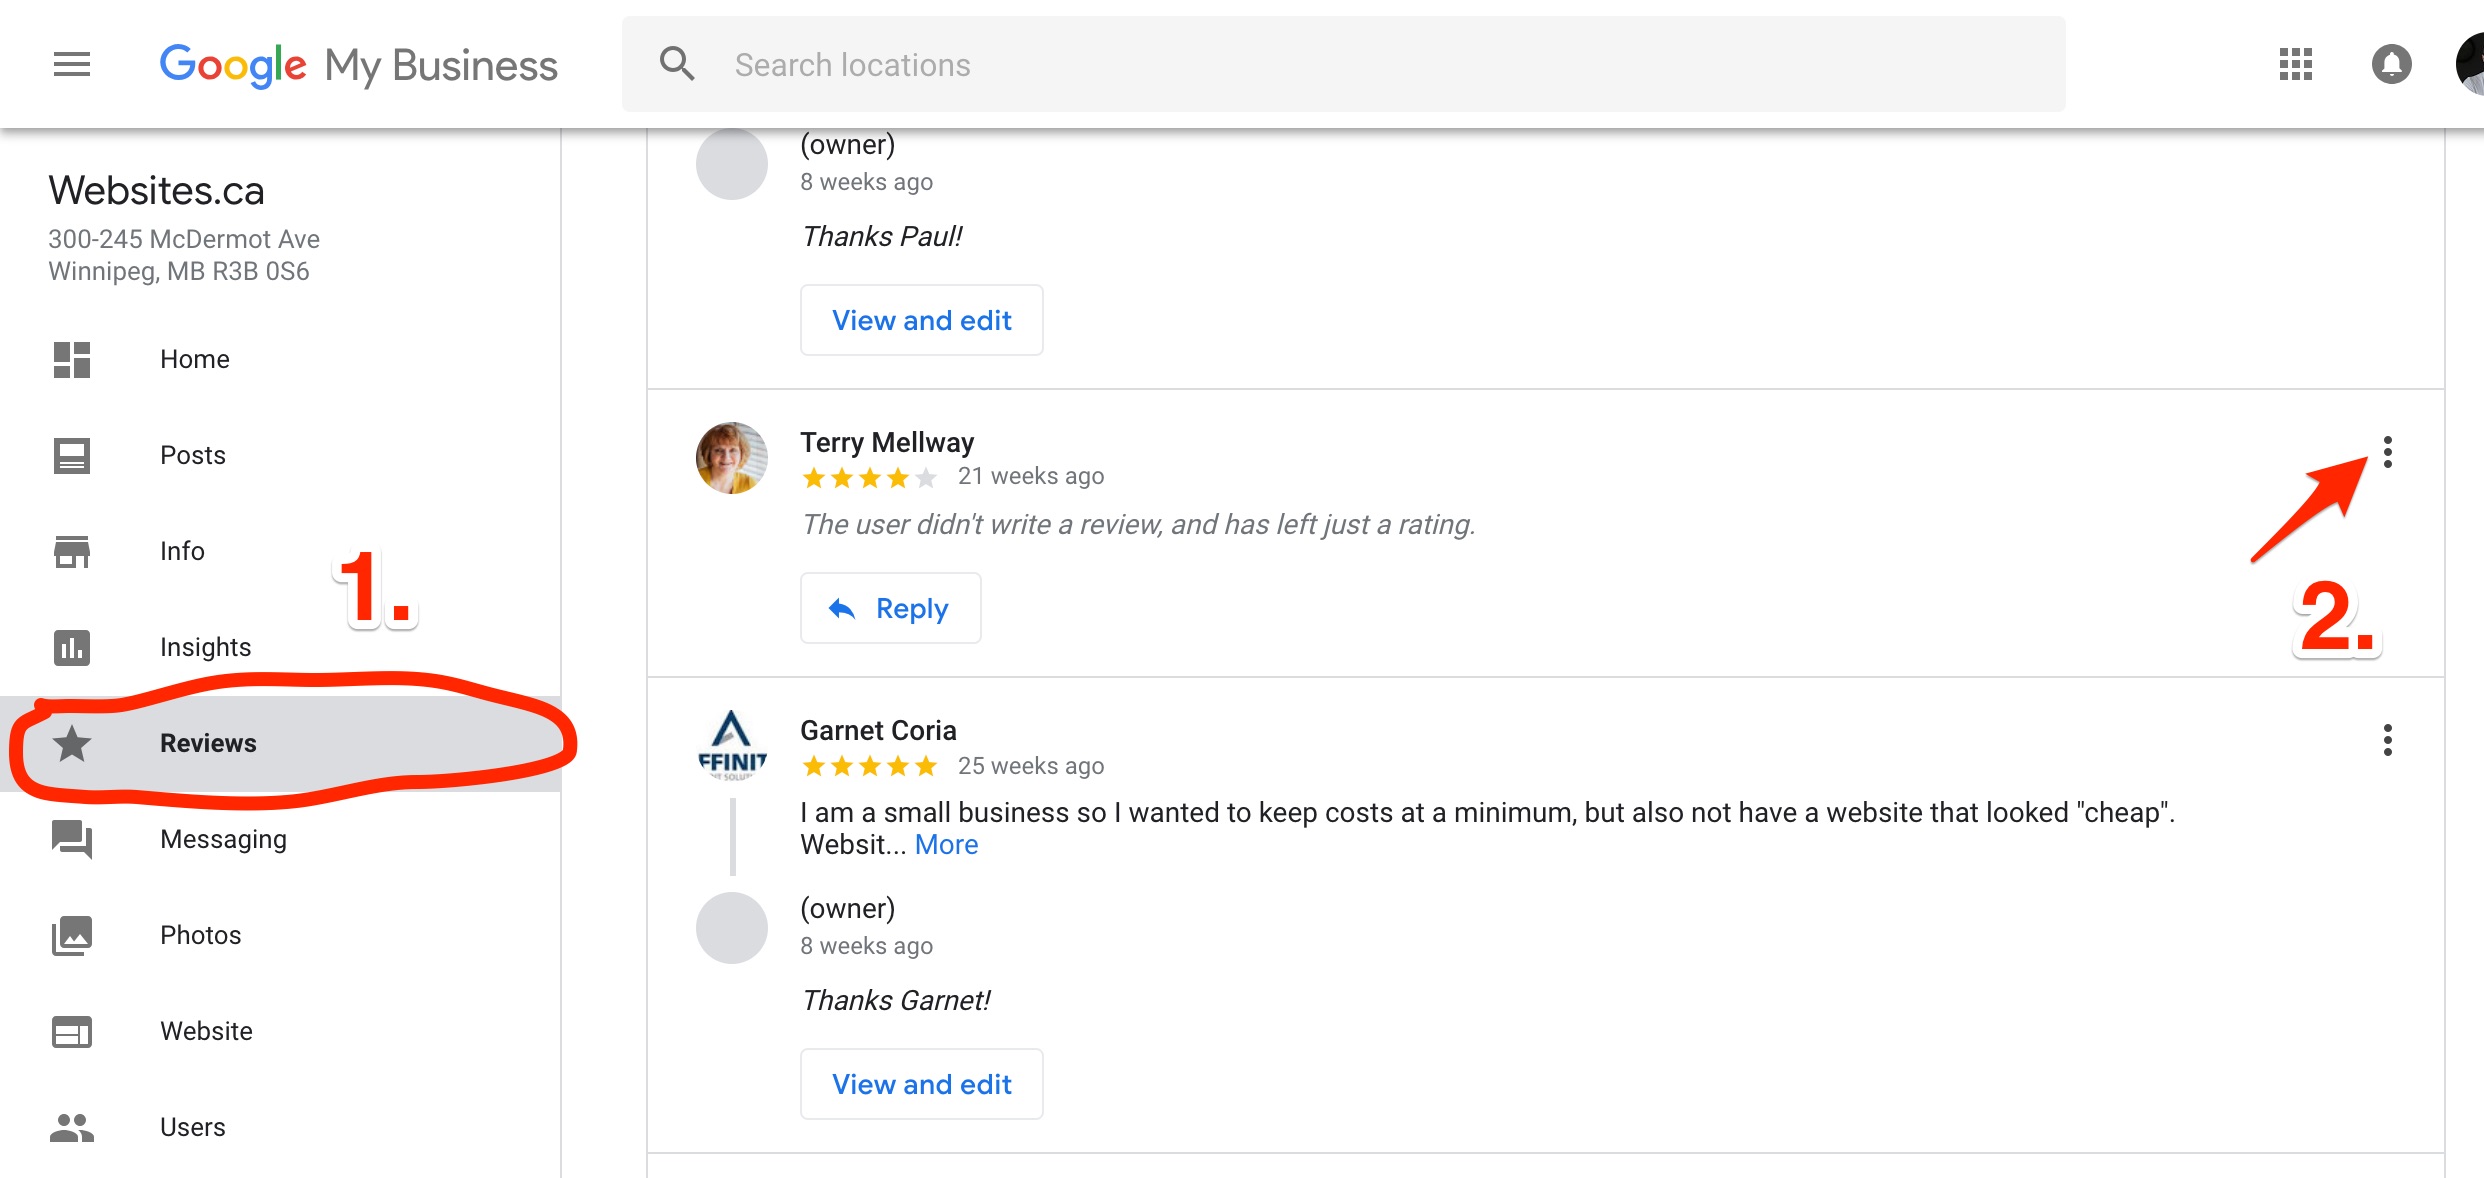Screen dimensions: 2484x1178
Task: Click View and edit under Thanks Paul
Action: coord(922,320)
